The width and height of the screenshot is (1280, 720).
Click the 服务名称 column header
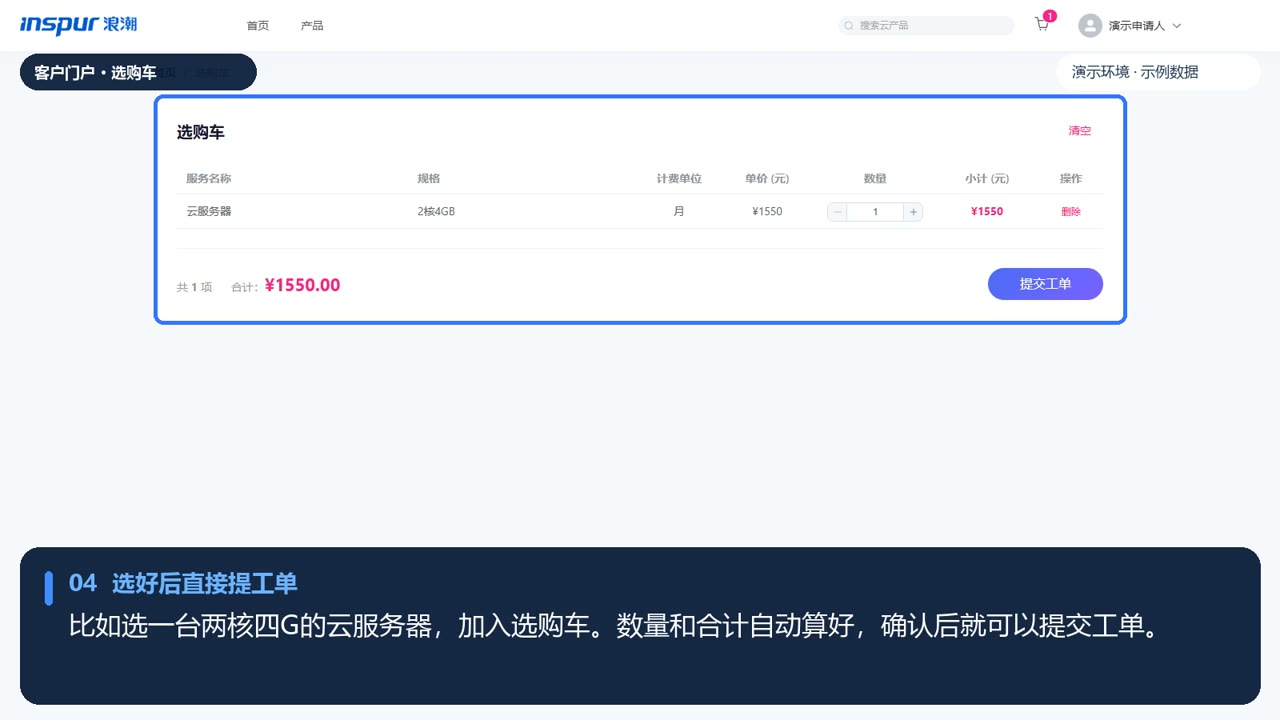(x=209, y=179)
